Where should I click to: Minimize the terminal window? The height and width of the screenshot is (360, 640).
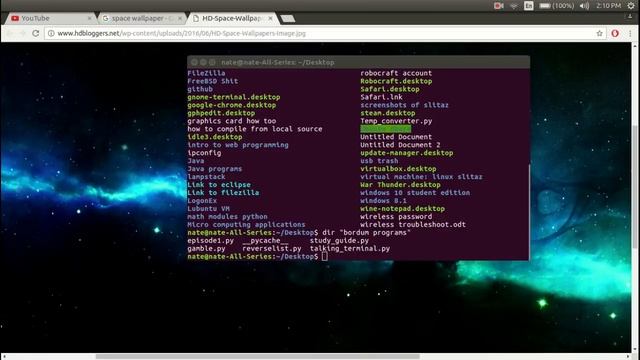point(203,62)
